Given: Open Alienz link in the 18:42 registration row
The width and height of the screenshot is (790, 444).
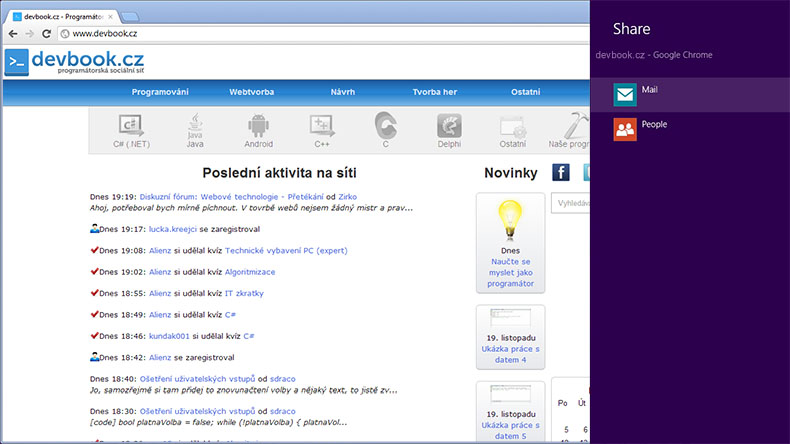Looking at the screenshot, I should (160, 357).
